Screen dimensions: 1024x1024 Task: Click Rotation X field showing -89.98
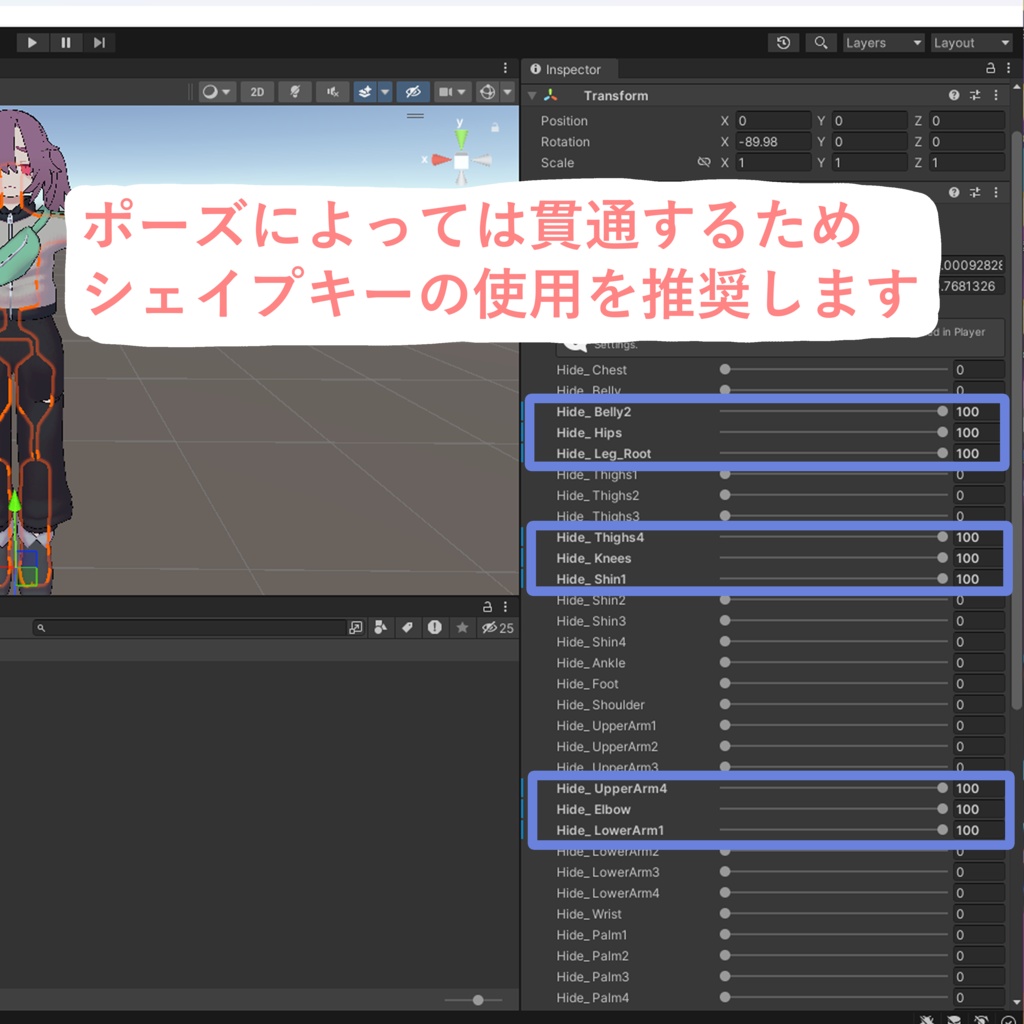[773, 142]
